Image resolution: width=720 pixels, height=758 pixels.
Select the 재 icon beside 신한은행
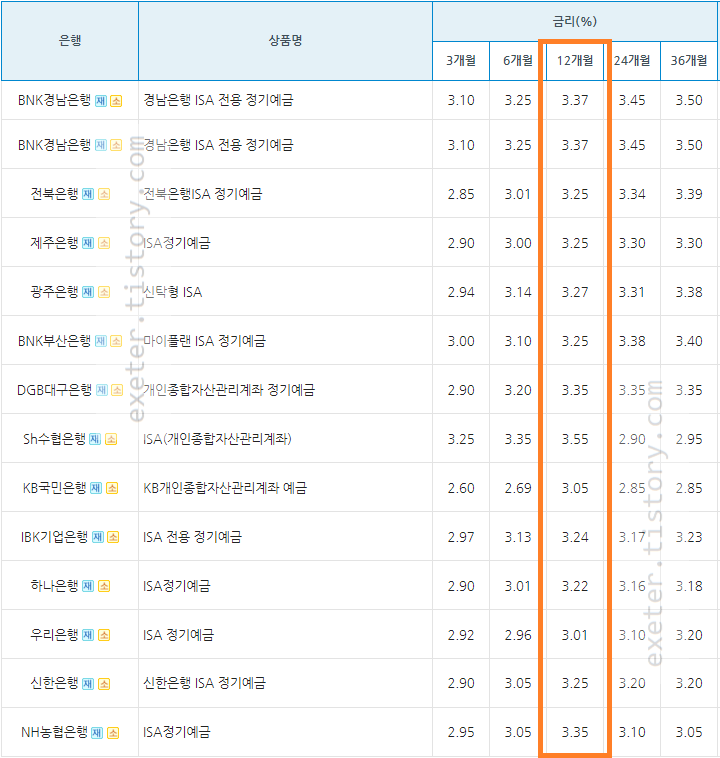point(88,684)
